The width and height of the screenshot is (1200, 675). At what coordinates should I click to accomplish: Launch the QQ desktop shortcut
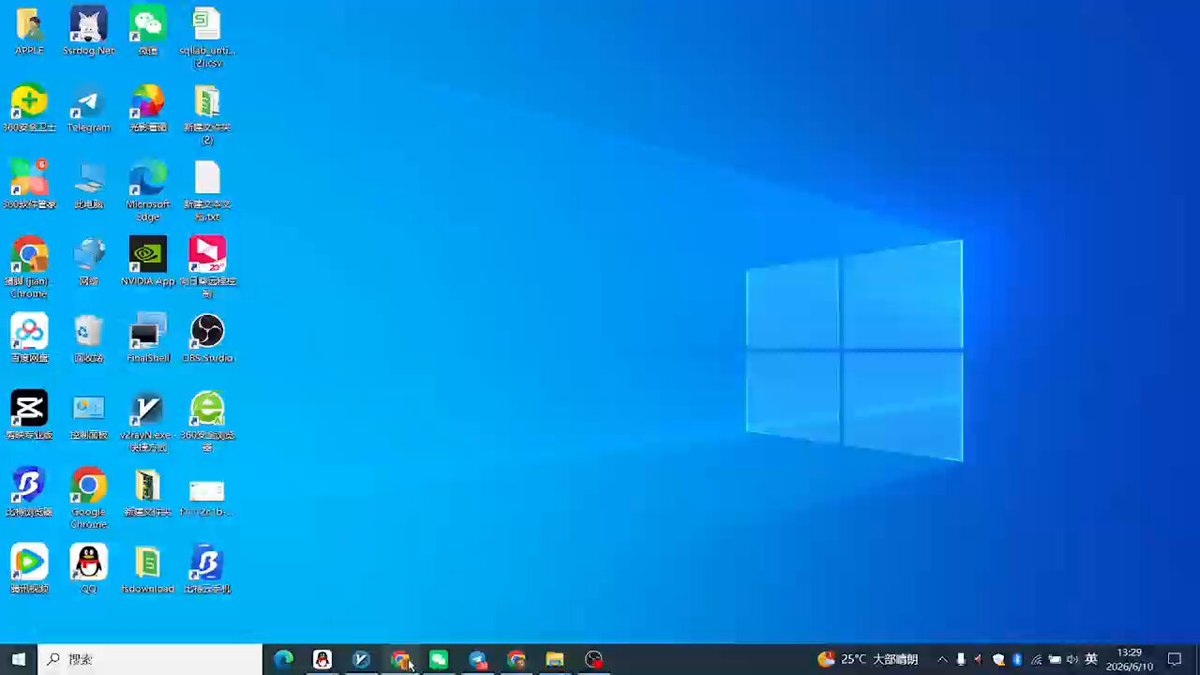88,569
